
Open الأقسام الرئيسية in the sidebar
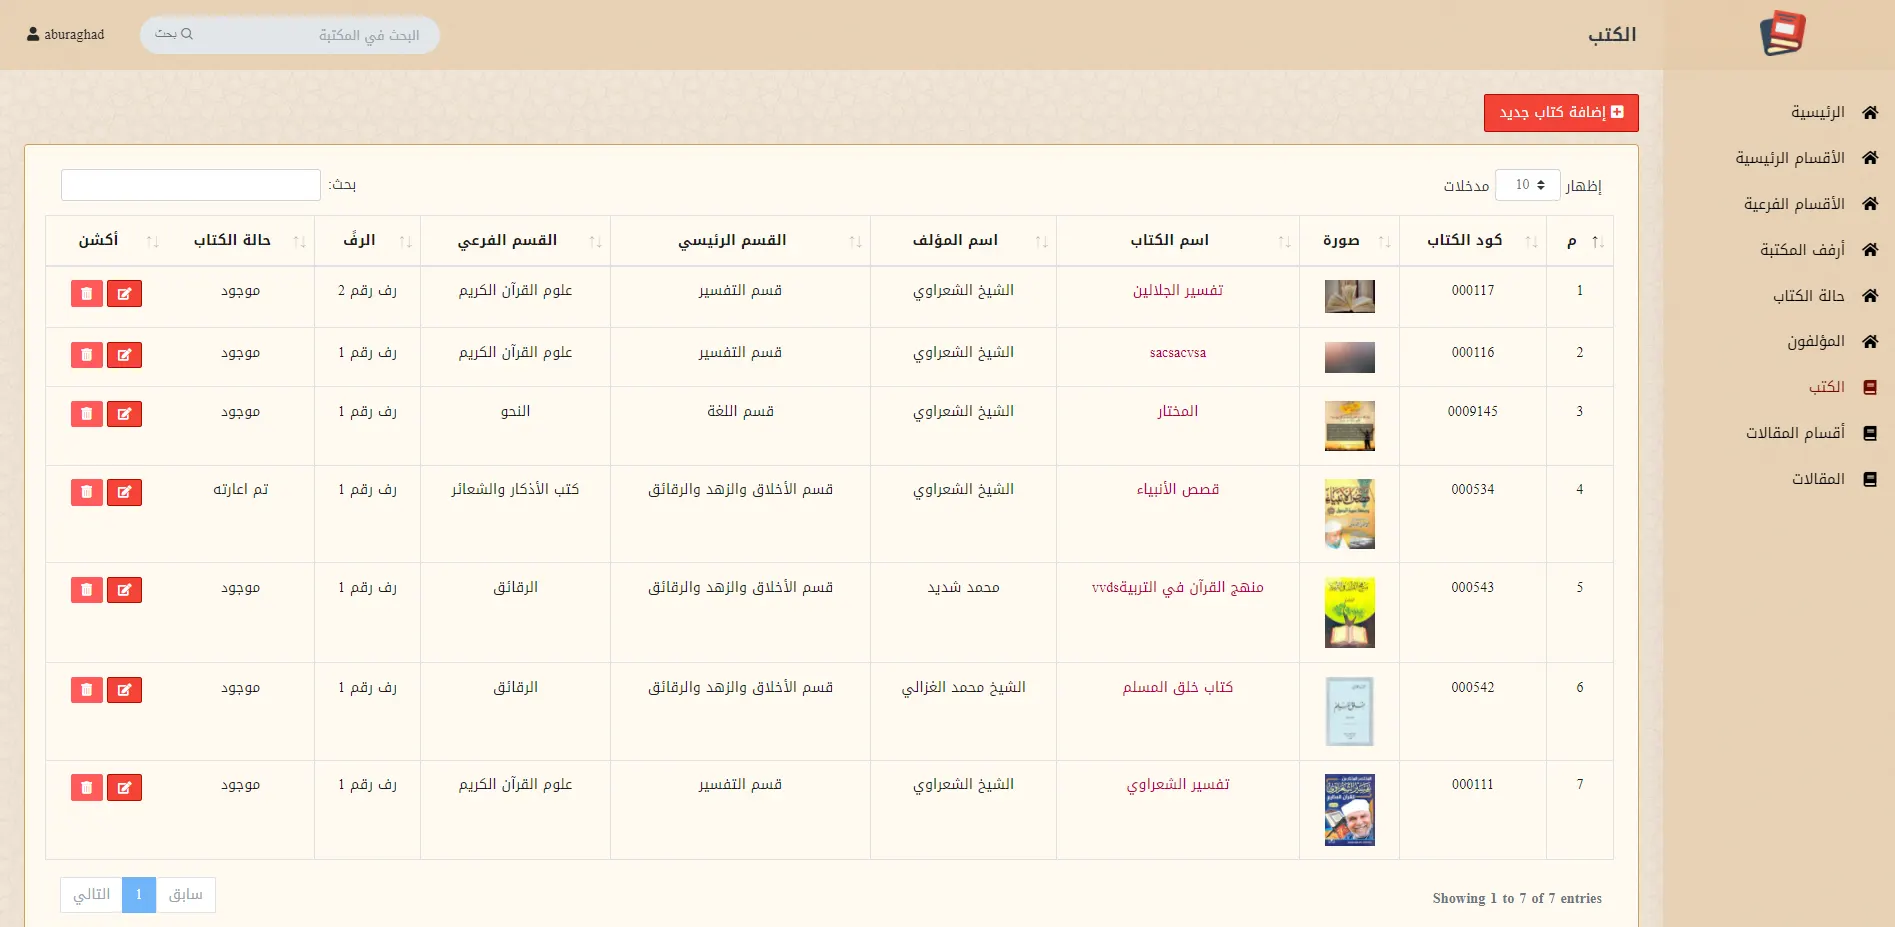[x=1789, y=158]
